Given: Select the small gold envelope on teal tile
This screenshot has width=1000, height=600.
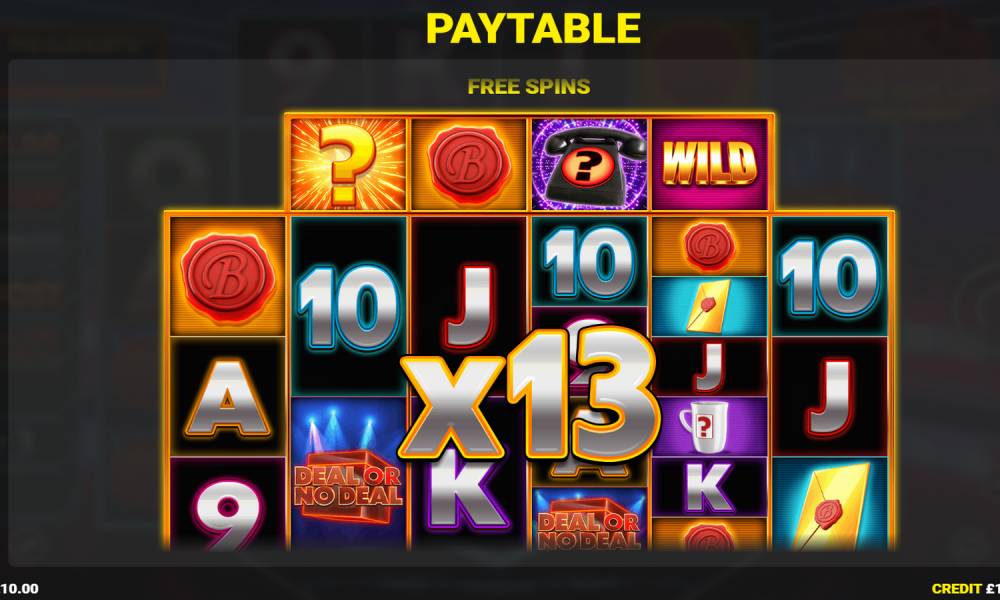Looking at the screenshot, I should (709, 306).
